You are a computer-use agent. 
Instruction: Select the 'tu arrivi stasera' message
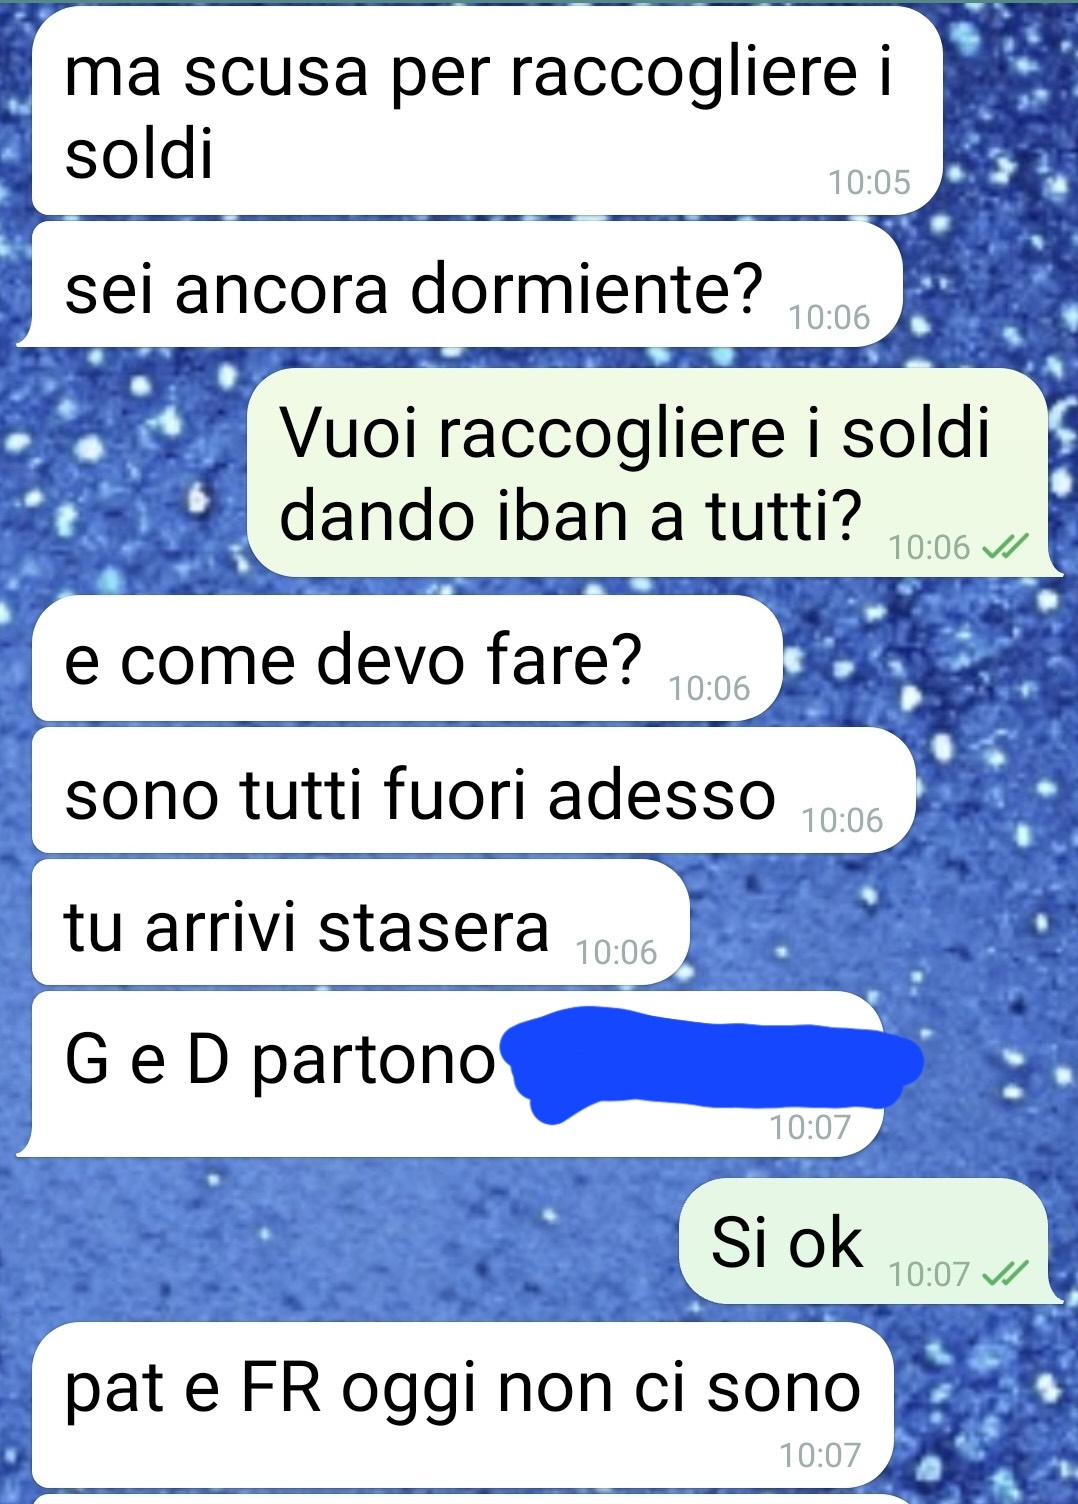pyautogui.click(x=361, y=923)
